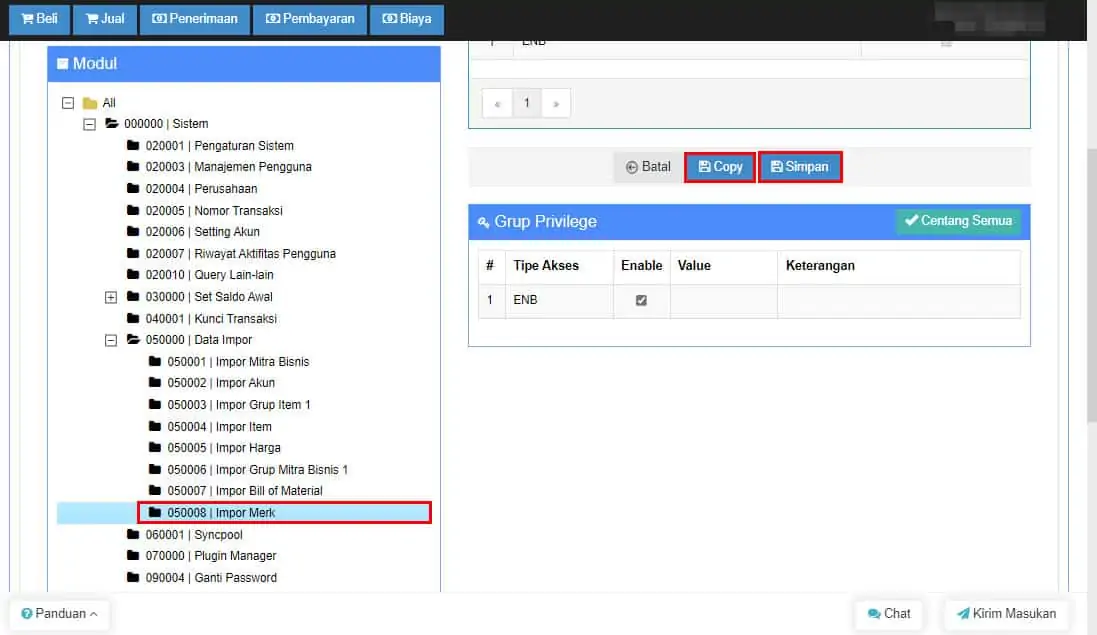
Task: Go to previous page arrow
Action: click(497, 104)
